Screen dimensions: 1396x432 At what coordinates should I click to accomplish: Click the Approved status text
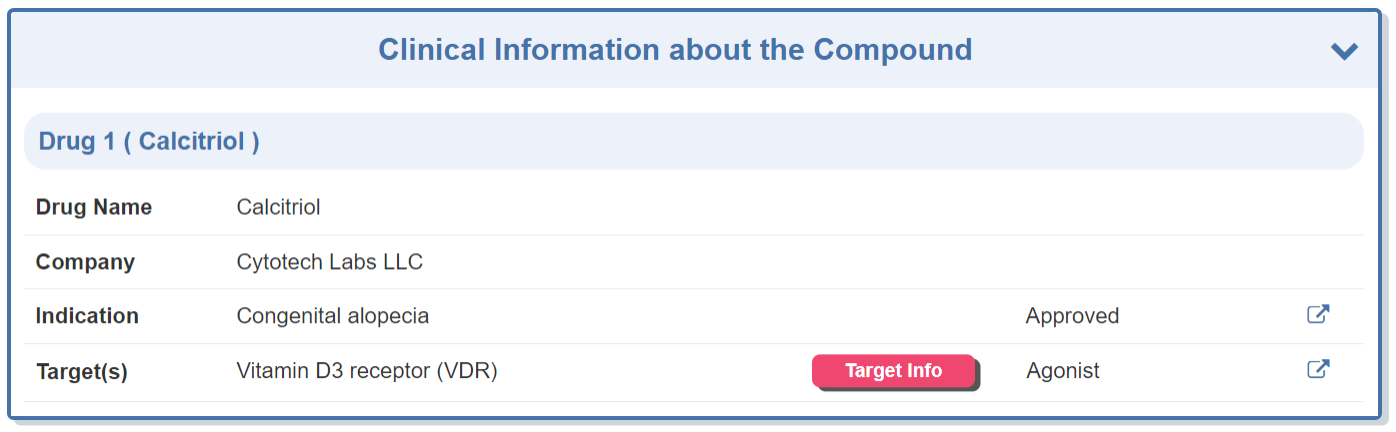coord(1072,316)
